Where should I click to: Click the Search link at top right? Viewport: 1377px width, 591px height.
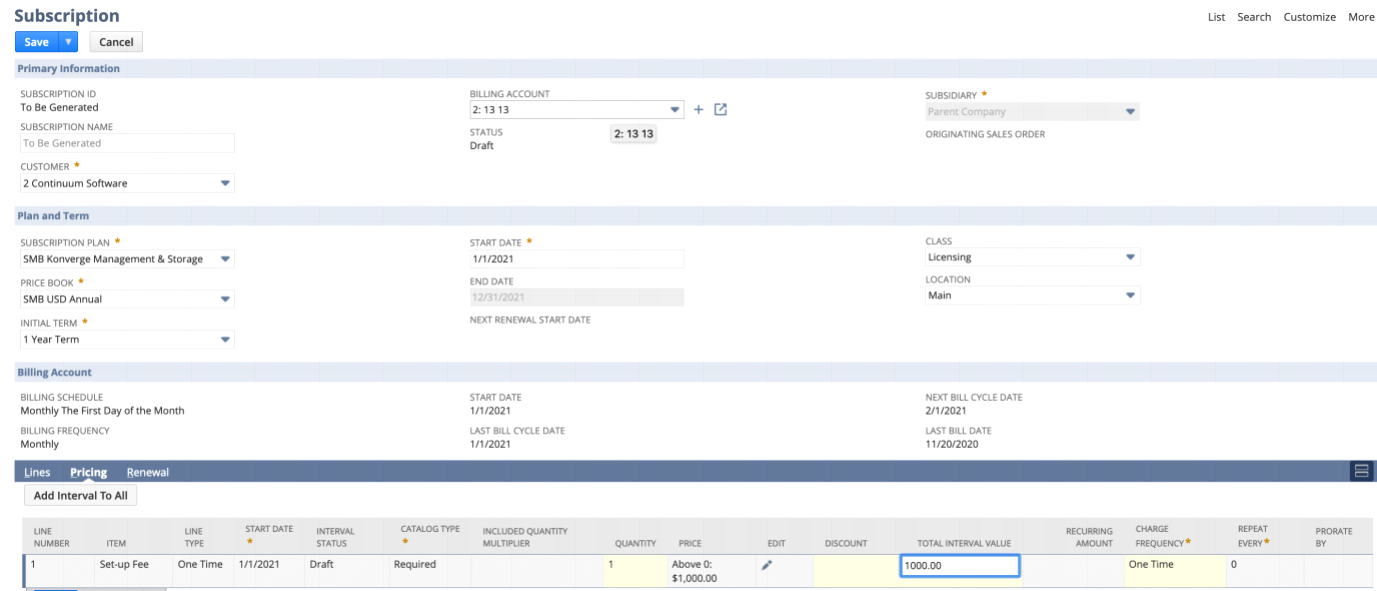1254,17
